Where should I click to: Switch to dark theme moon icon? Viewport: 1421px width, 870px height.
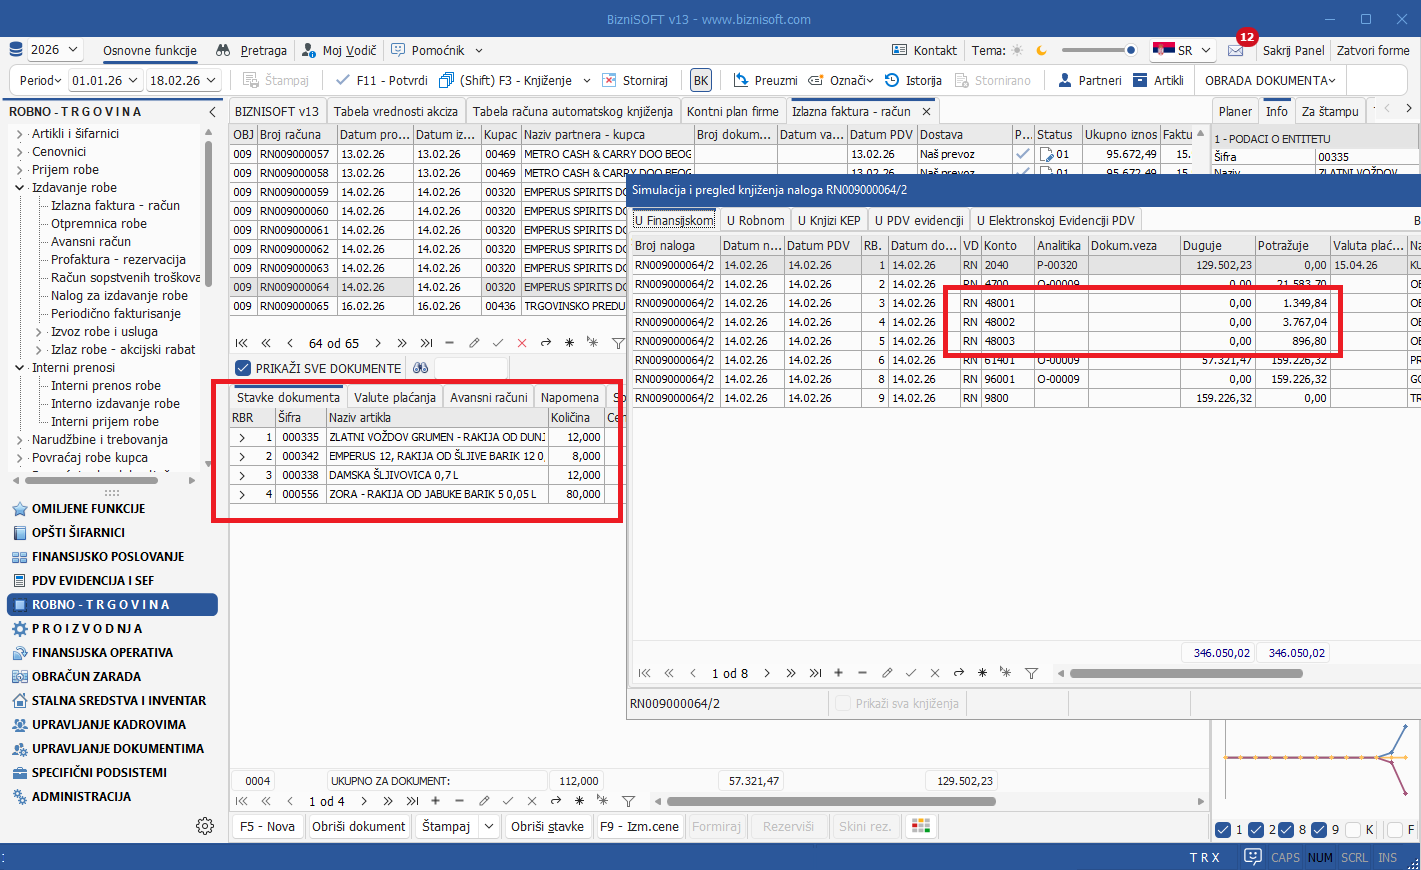(x=1041, y=50)
